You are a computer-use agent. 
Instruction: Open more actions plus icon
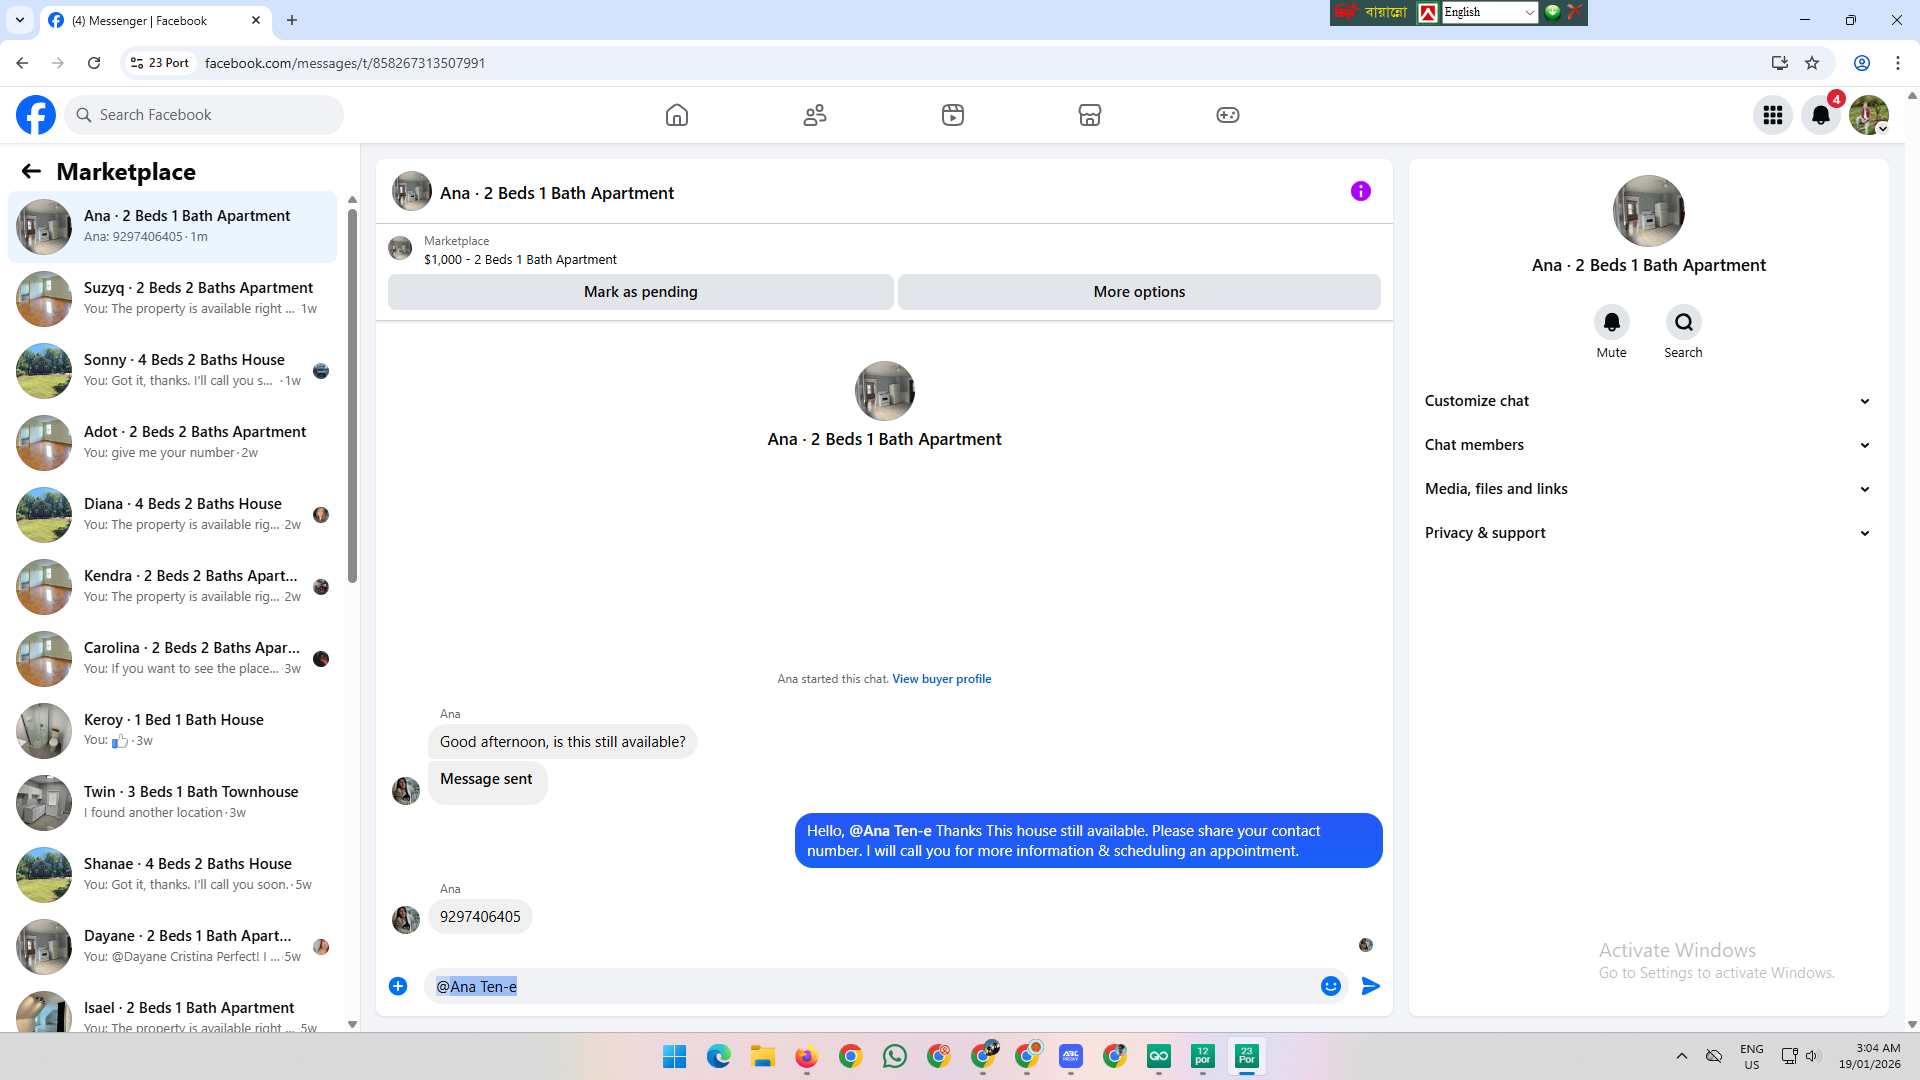point(398,986)
